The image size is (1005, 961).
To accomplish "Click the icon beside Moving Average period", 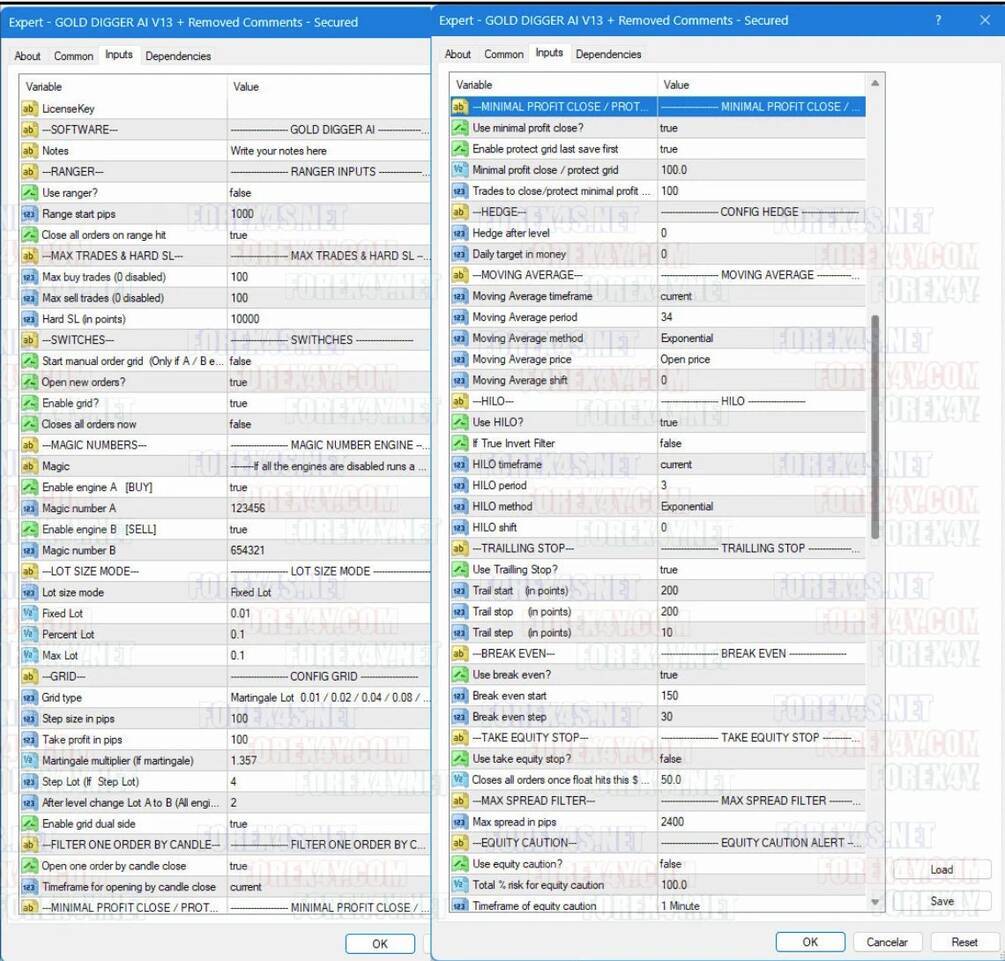I will 460,317.
